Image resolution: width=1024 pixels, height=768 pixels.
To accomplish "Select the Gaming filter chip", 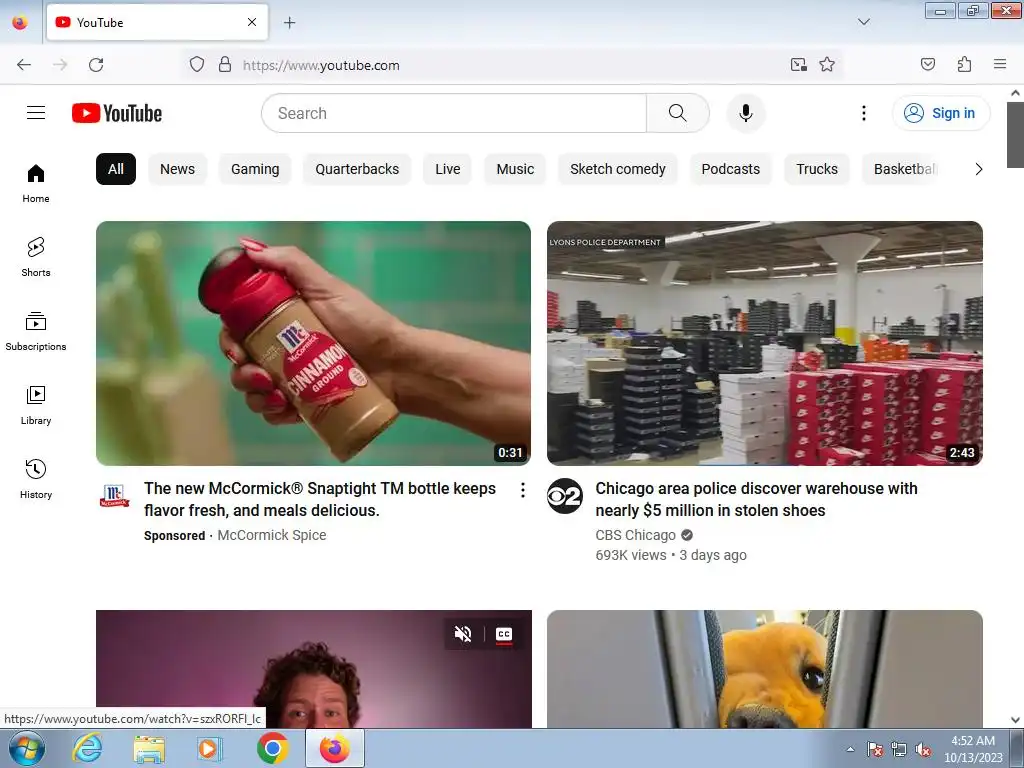I will 255,169.
